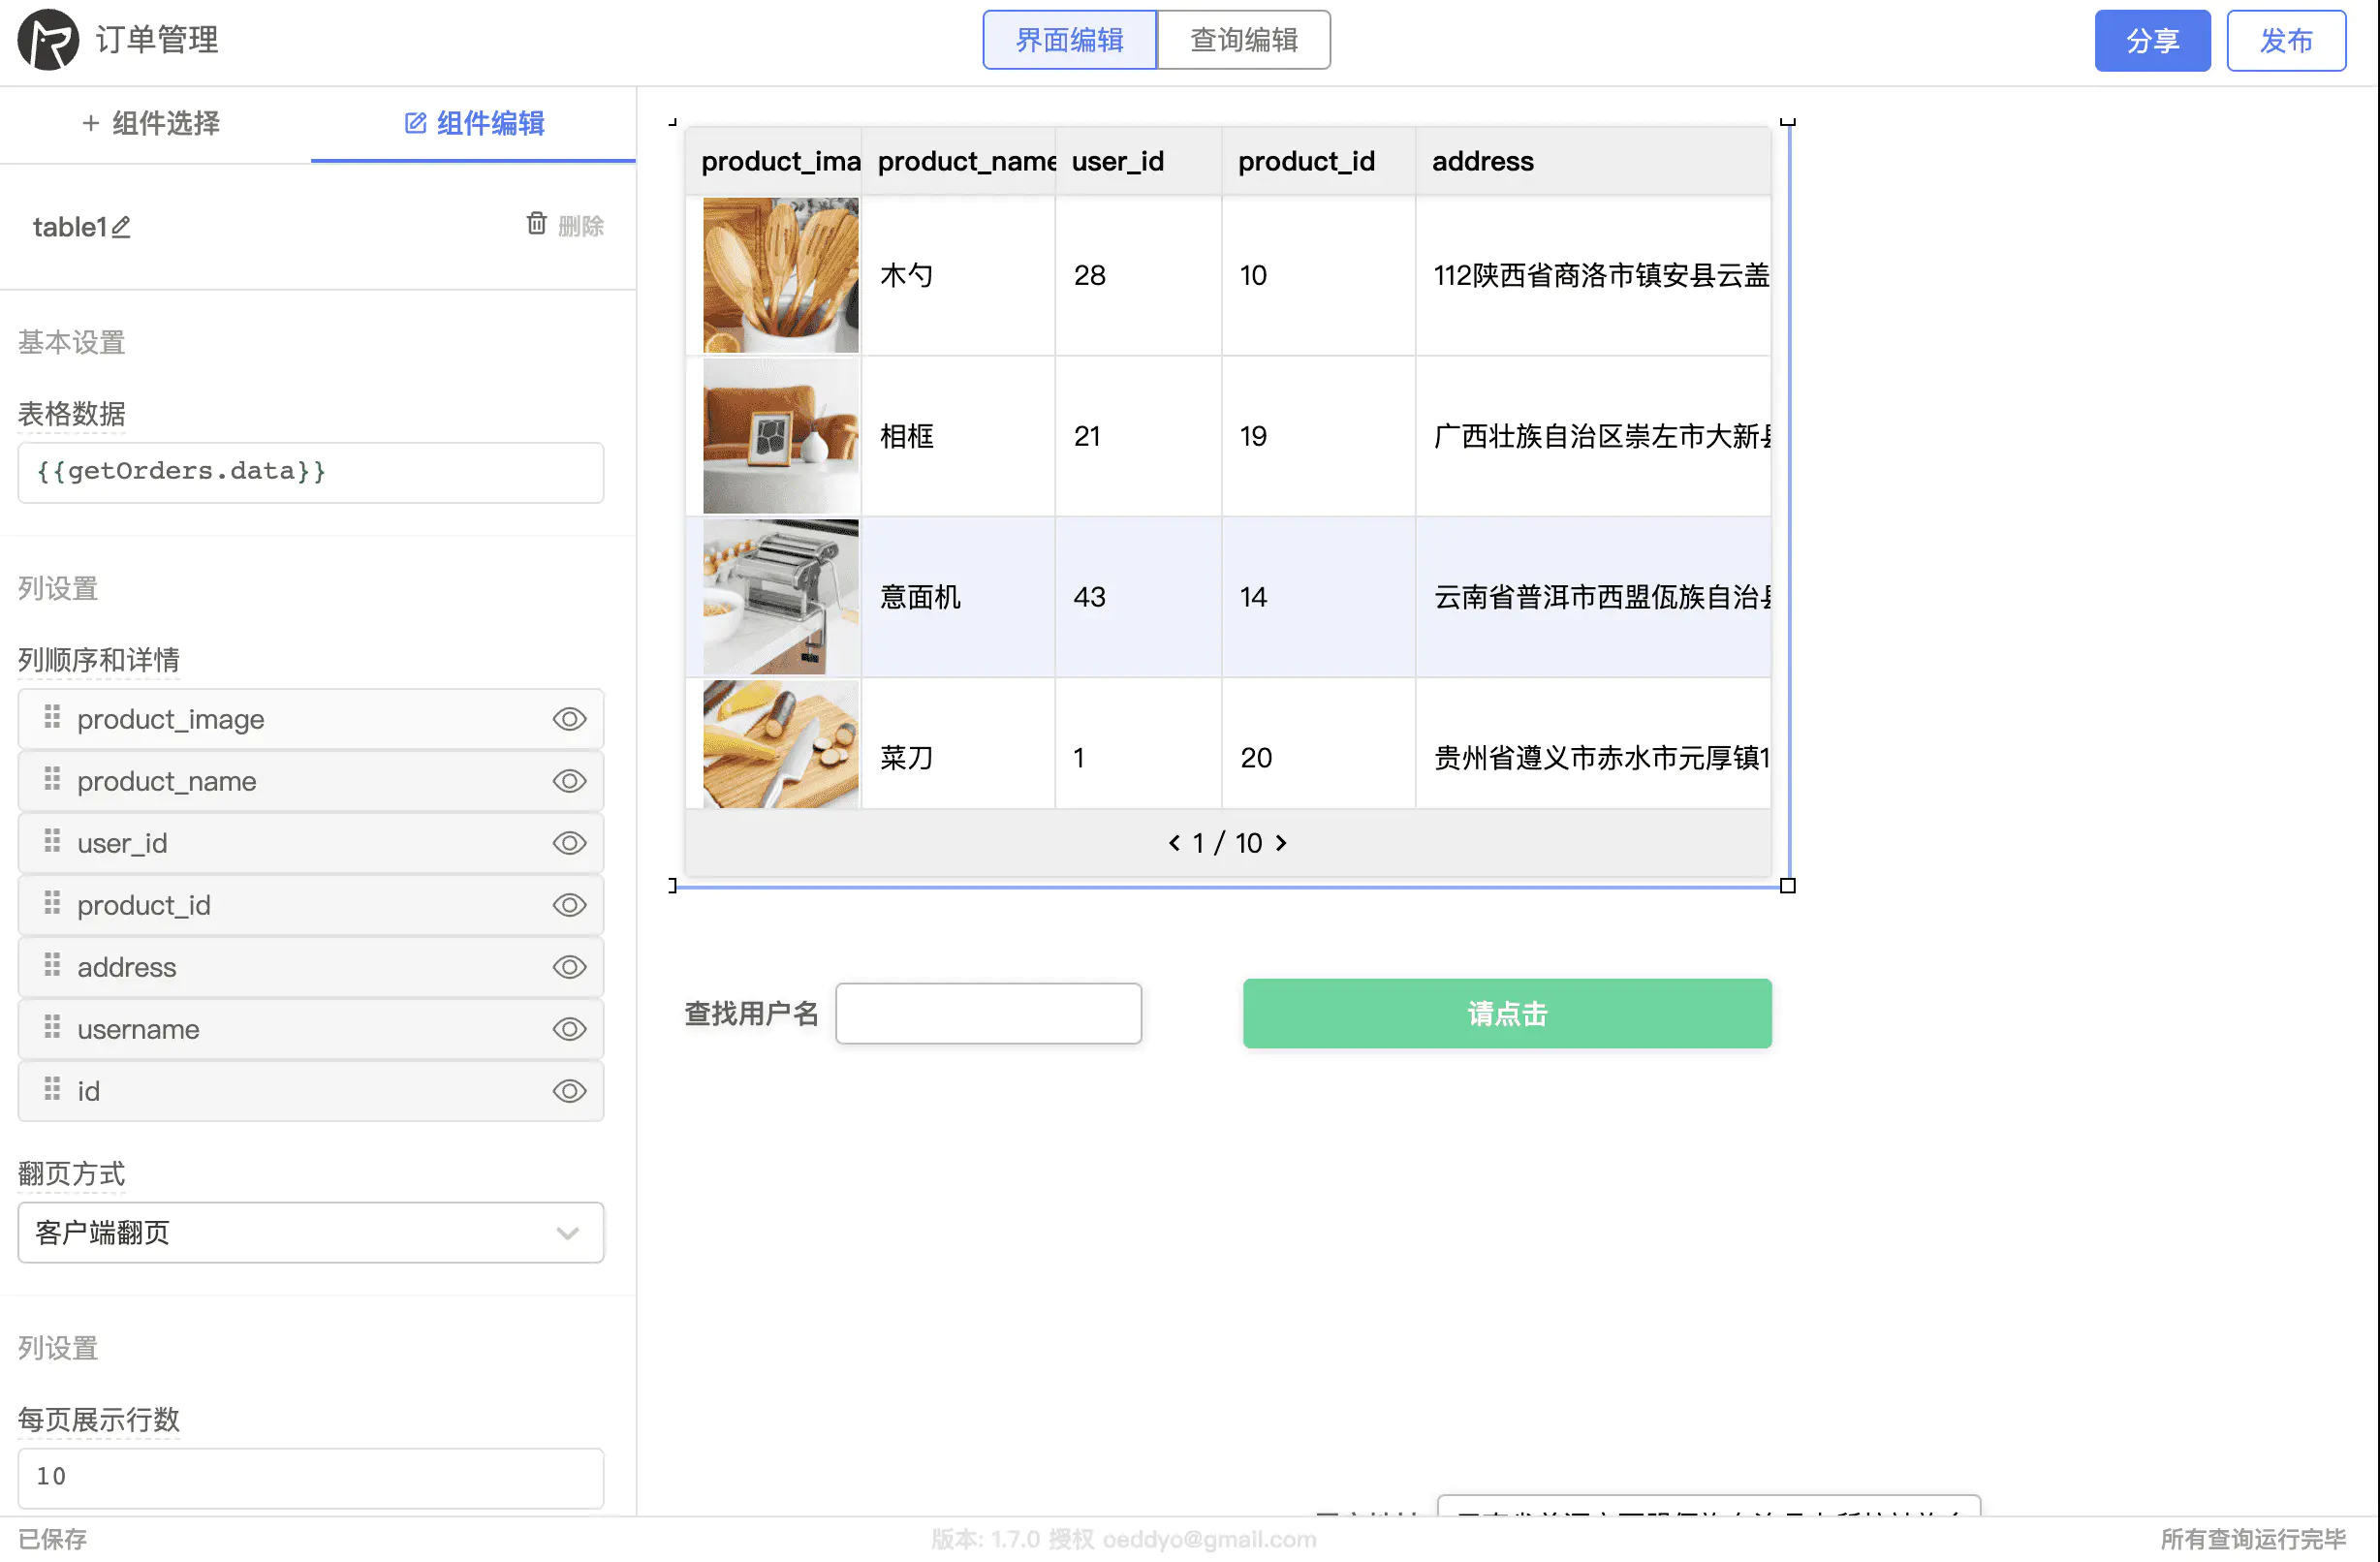Click the next page arrow in table pagination
This screenshot has width=2380, height=1562.
click(1282, 843)
